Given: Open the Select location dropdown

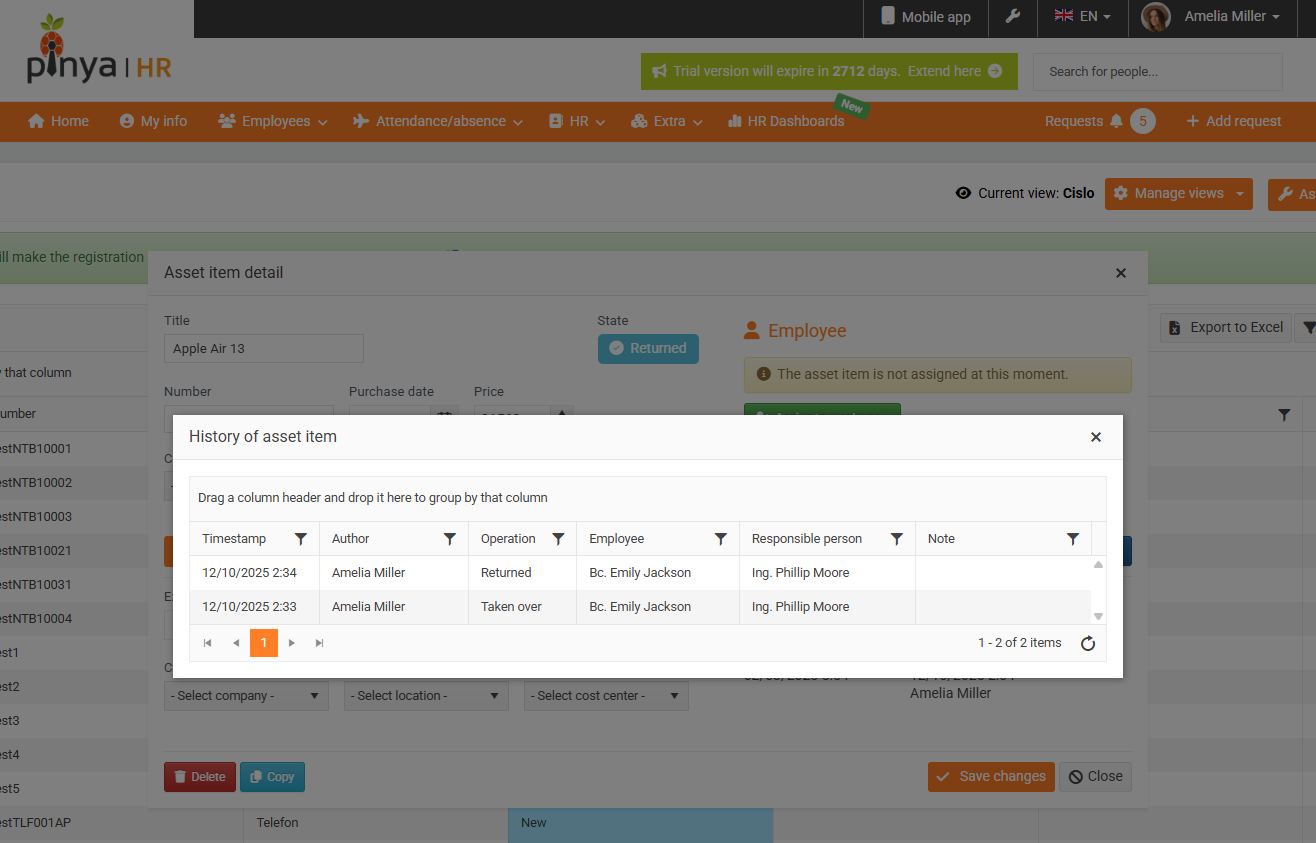Looking at the screenshot, I should tap(426, 696).
